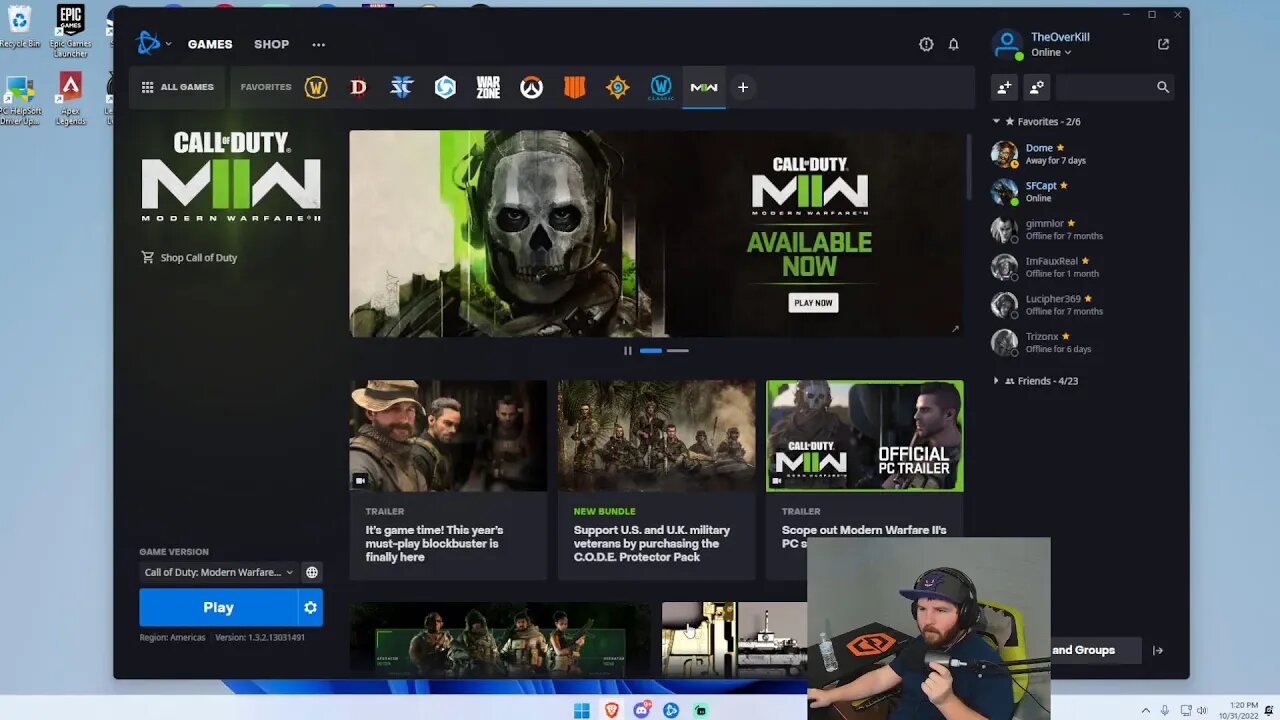This screenshot has height=720, width=1280.
Task: Select Overwatch favorite icon
Action: click(531, 87)
